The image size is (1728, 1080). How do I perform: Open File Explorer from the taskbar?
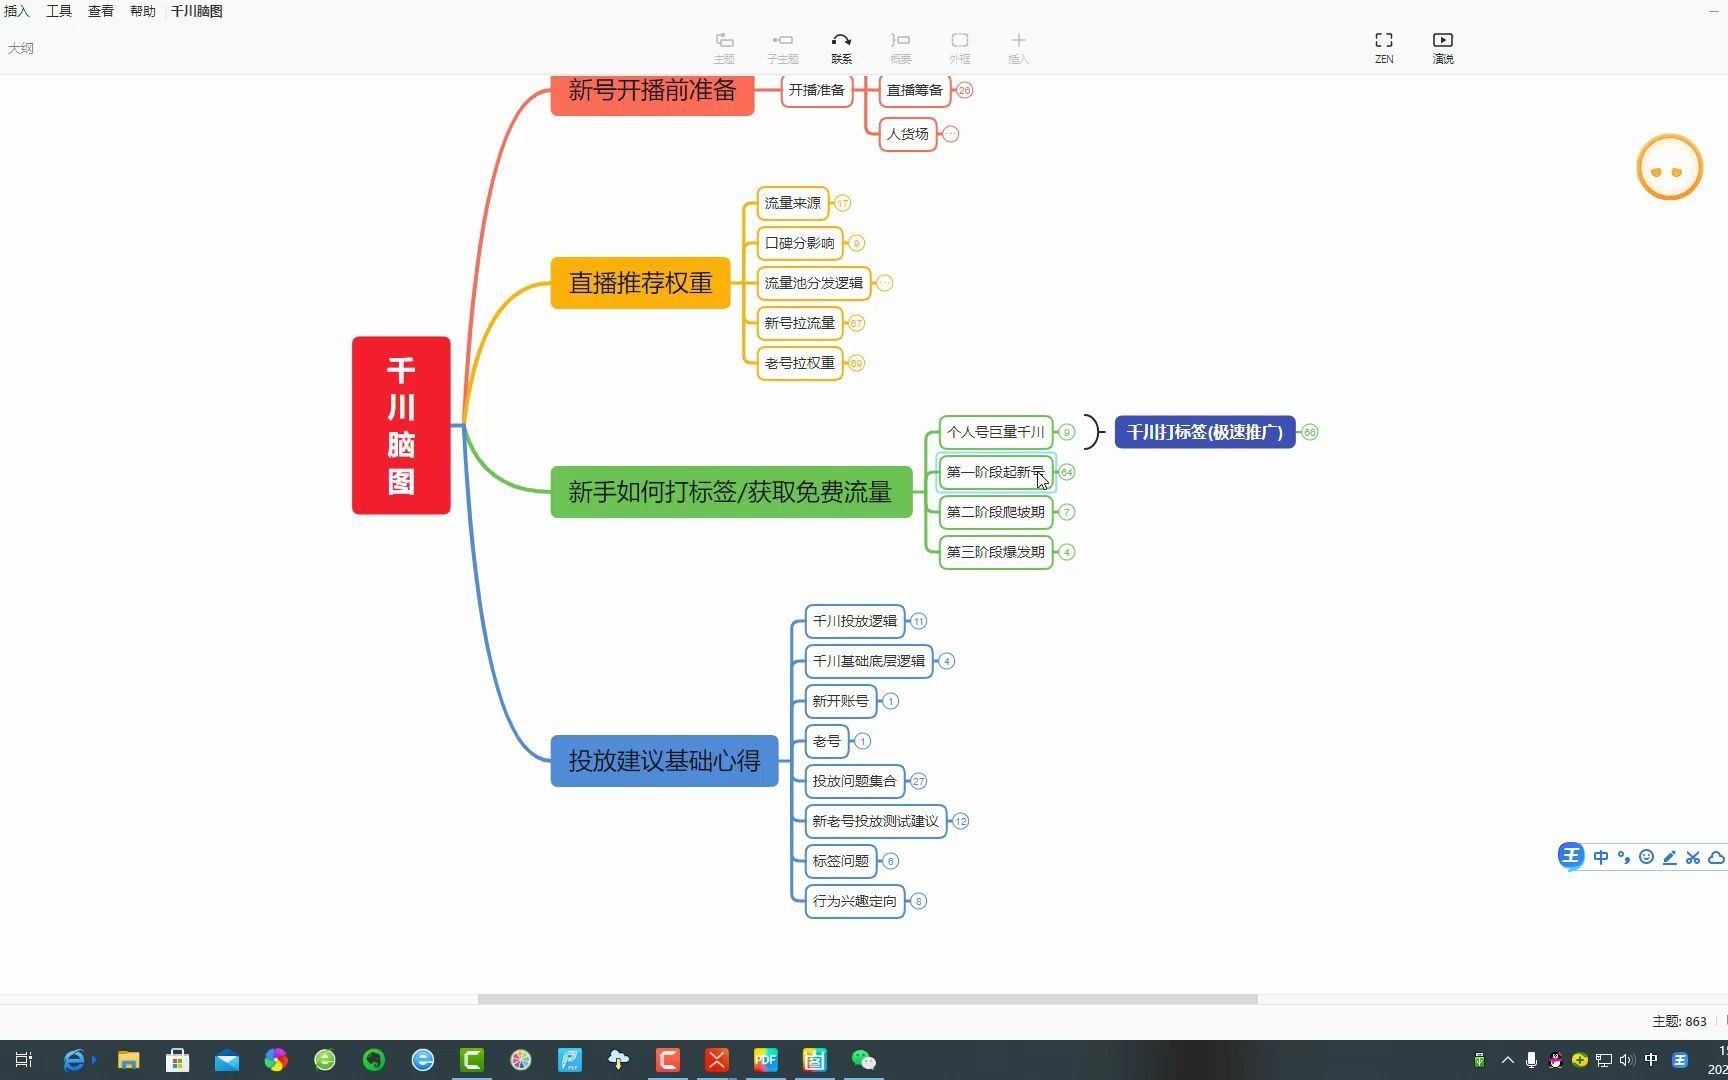(x=128, y=1060)
